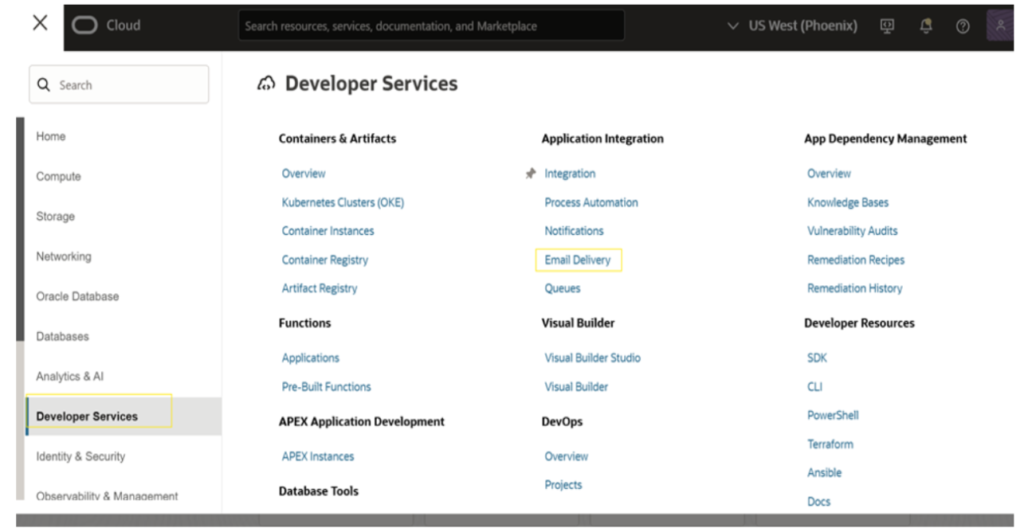Click the Database Tools heading
This screenshot has width=1024, height=532.
[318, 492]
